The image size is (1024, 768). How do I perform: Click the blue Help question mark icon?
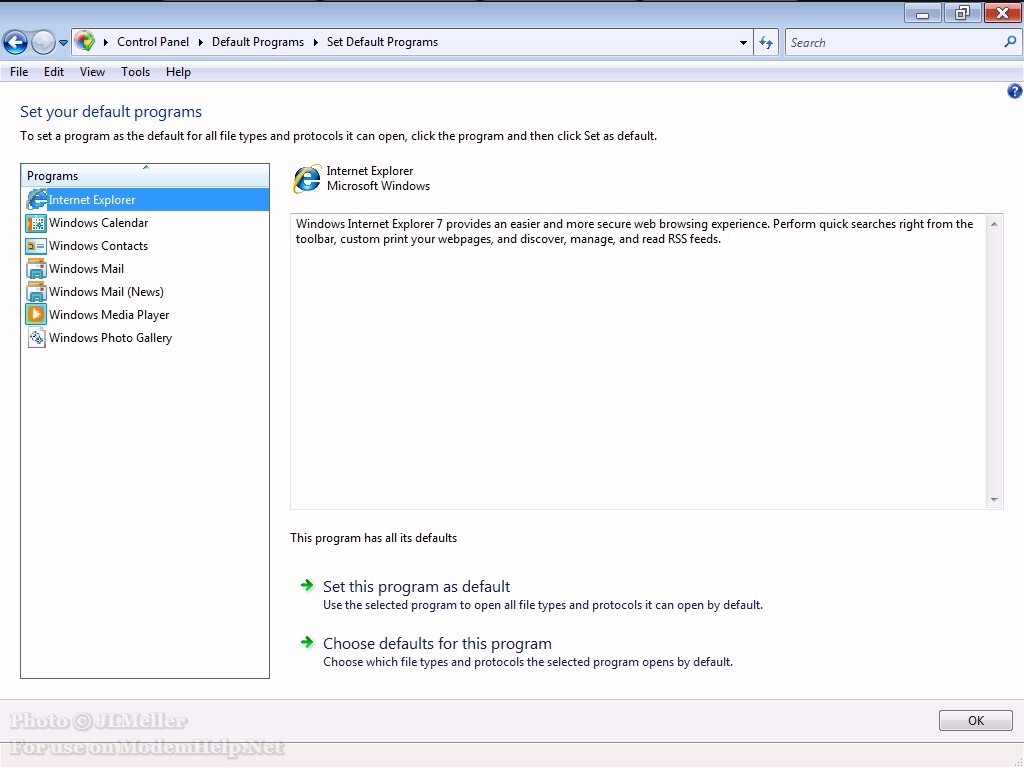click(1014, 91)
